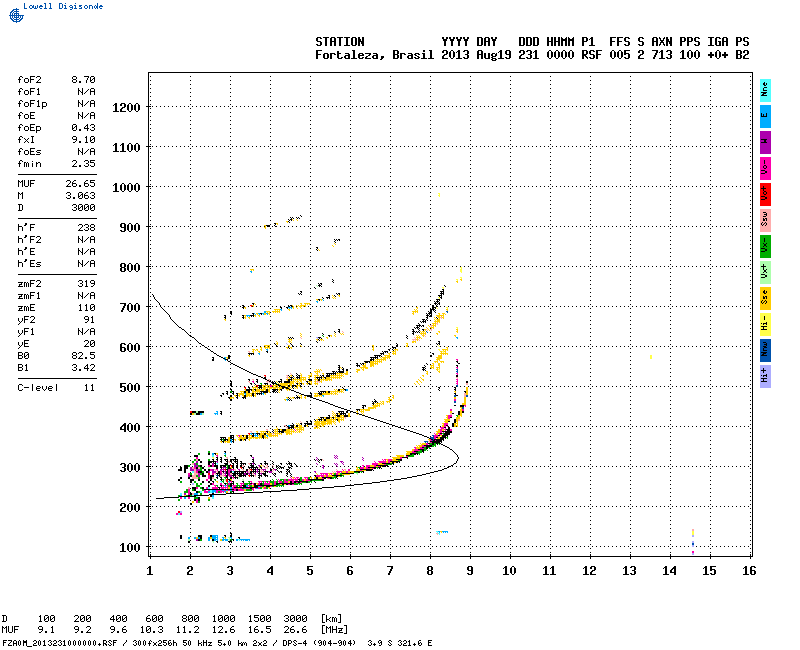Select the MUF value 26.65
This screenshot has height=650, width=800.
coord(80,184)
